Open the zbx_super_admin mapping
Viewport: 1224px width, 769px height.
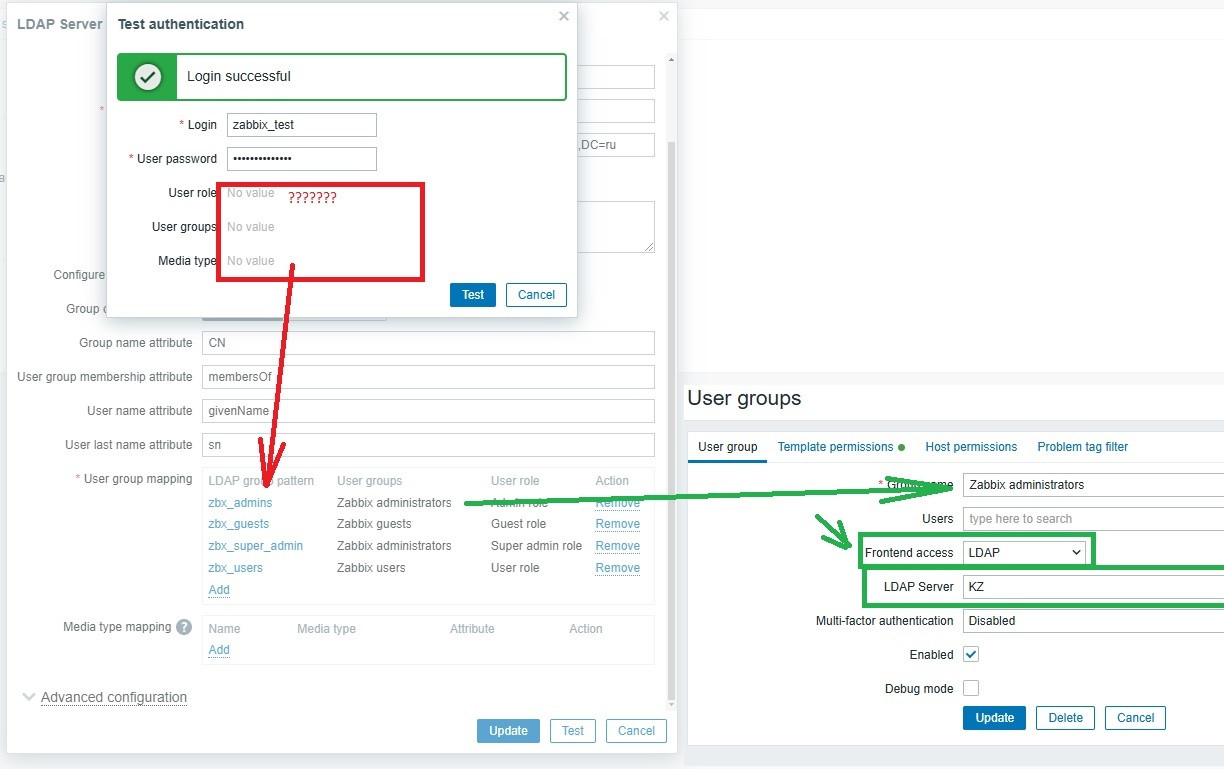(255, 546)
